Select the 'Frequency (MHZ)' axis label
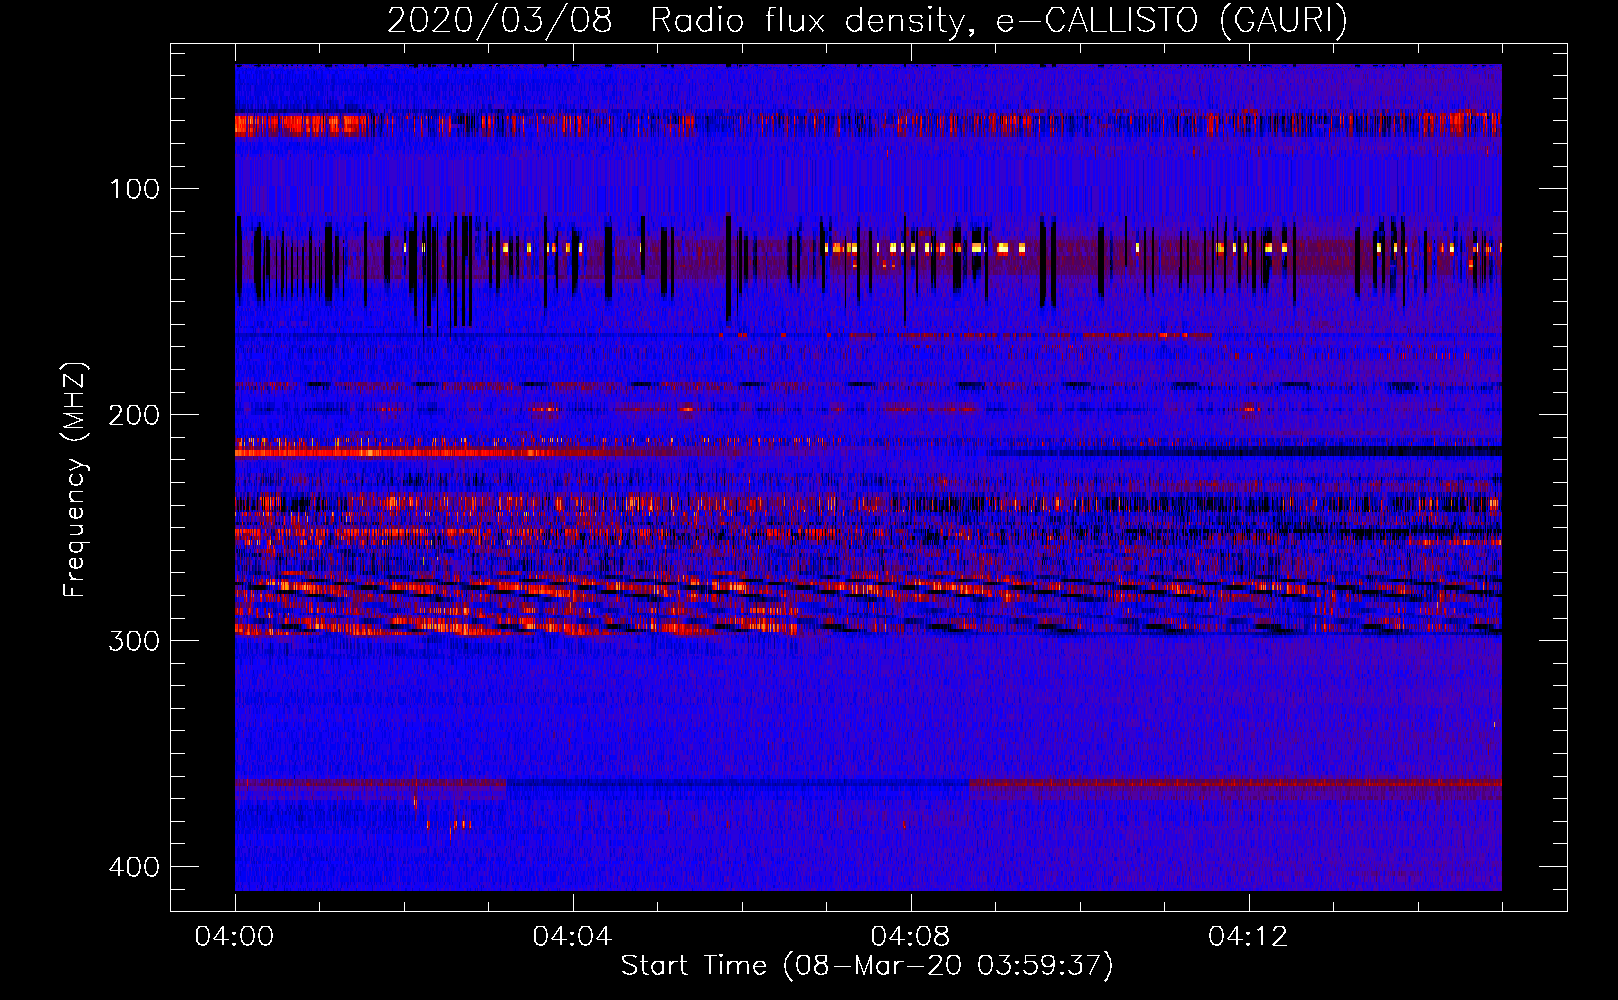The width and height of the screenshot is (1618, 1000). [75, 480]
